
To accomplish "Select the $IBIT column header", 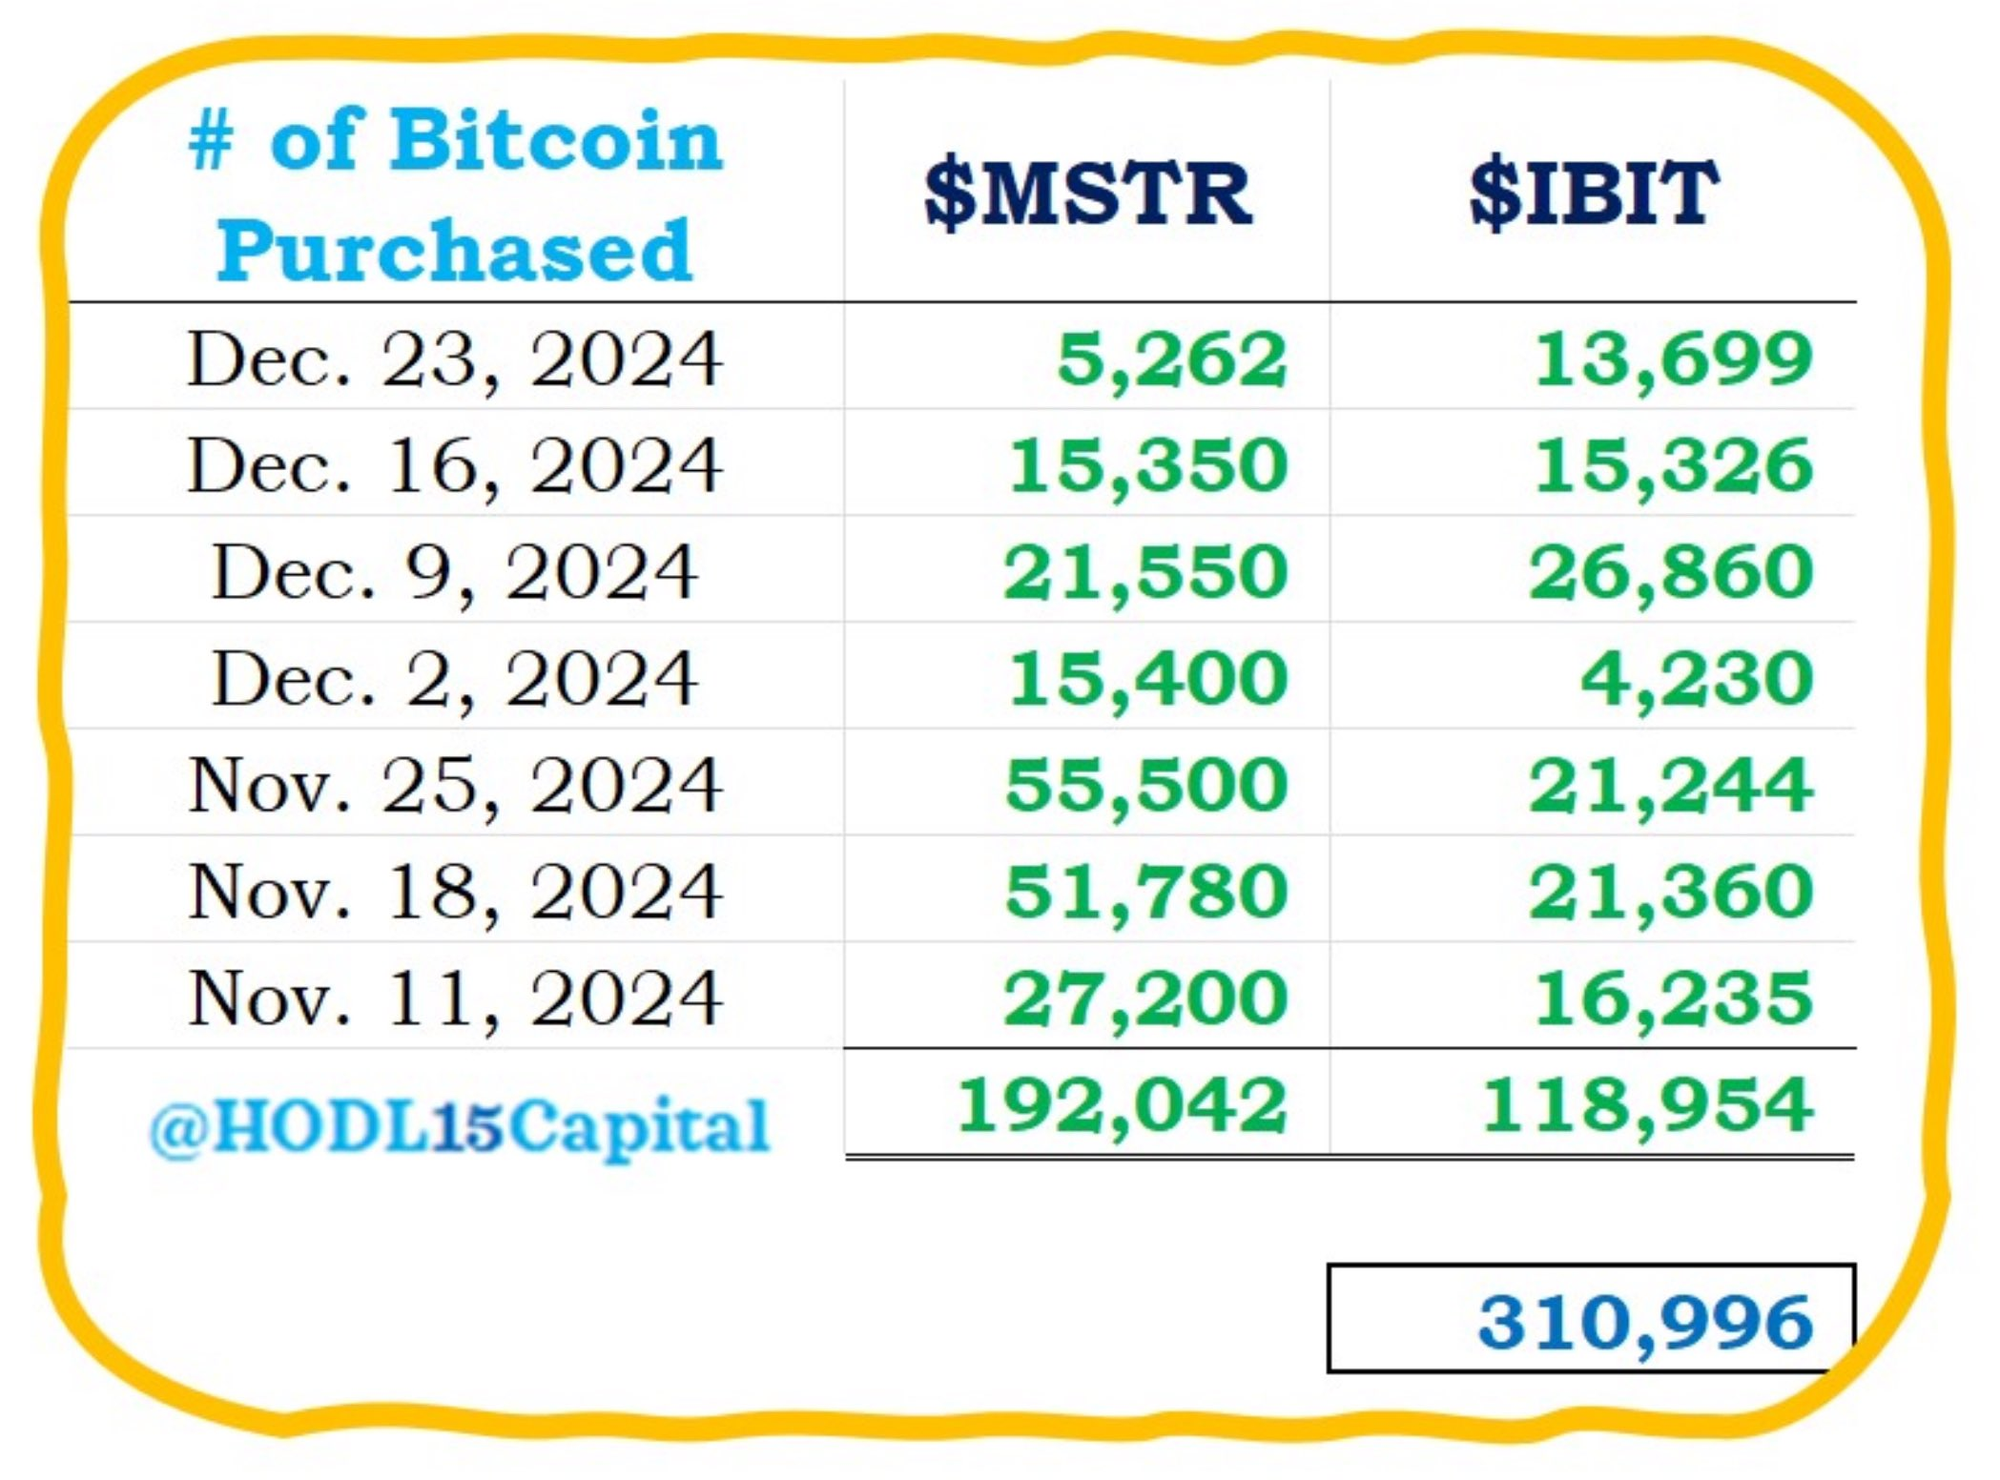I will (1594, 193).
